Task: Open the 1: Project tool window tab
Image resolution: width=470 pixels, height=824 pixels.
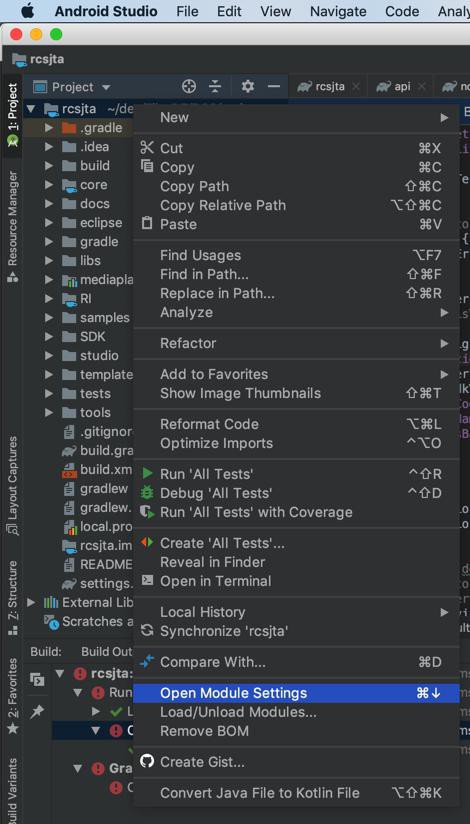Action: click(12, 115)
